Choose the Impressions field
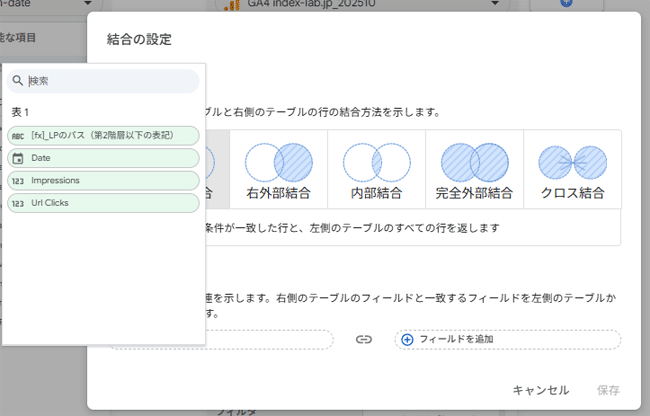 point(103,181)
